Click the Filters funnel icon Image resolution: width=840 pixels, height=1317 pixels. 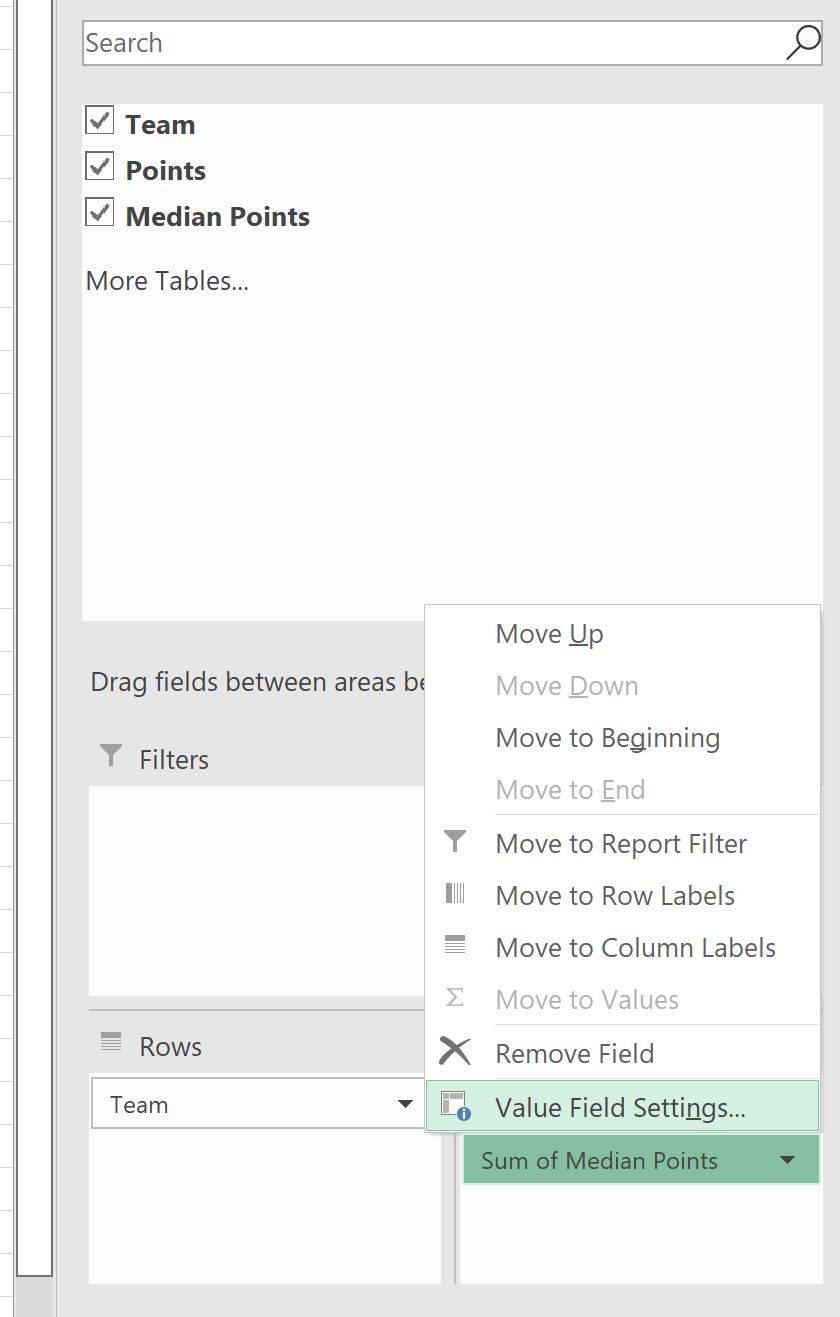(x=112, y=756)
